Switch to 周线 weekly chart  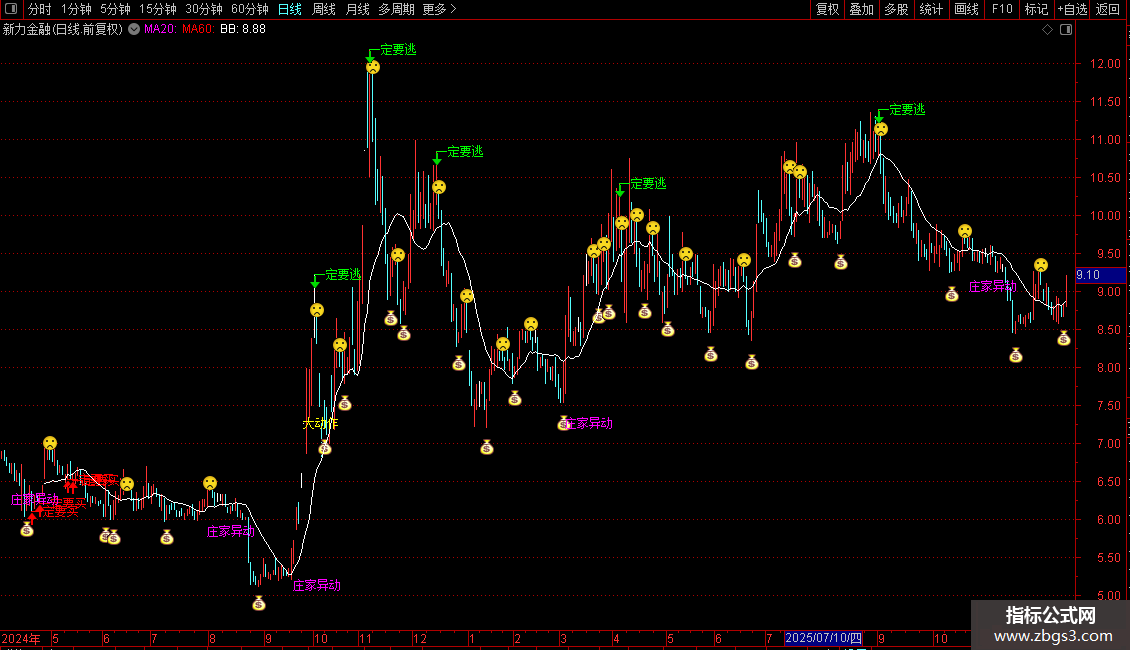coord(324,9)
